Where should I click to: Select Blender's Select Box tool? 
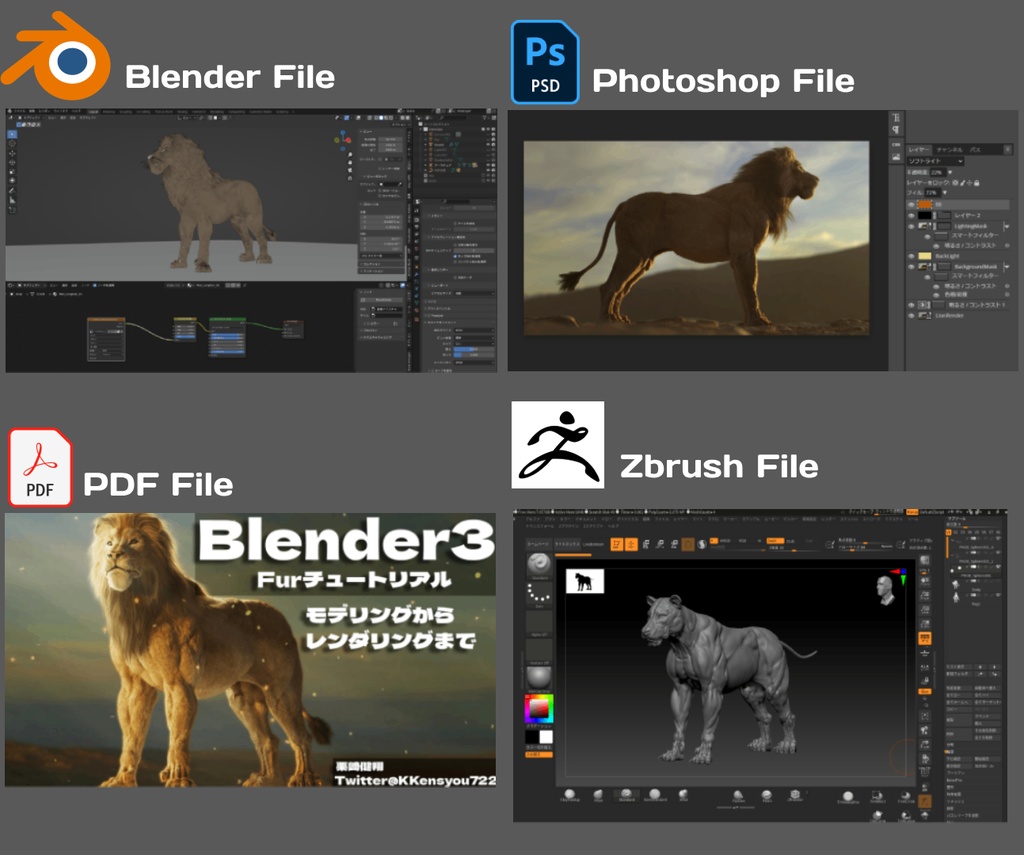12,135
